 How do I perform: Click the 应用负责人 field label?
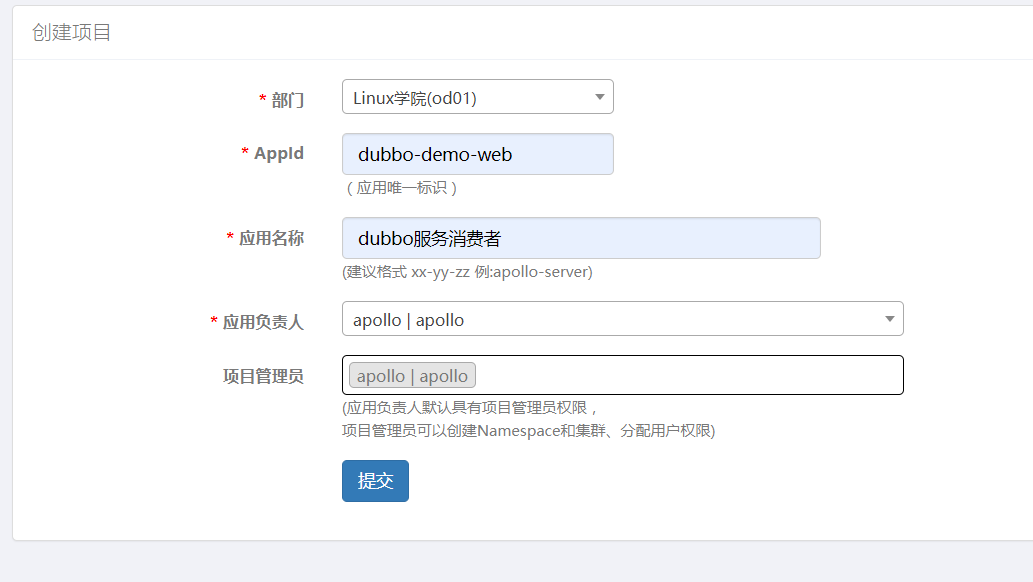click(x=263, y=322)
